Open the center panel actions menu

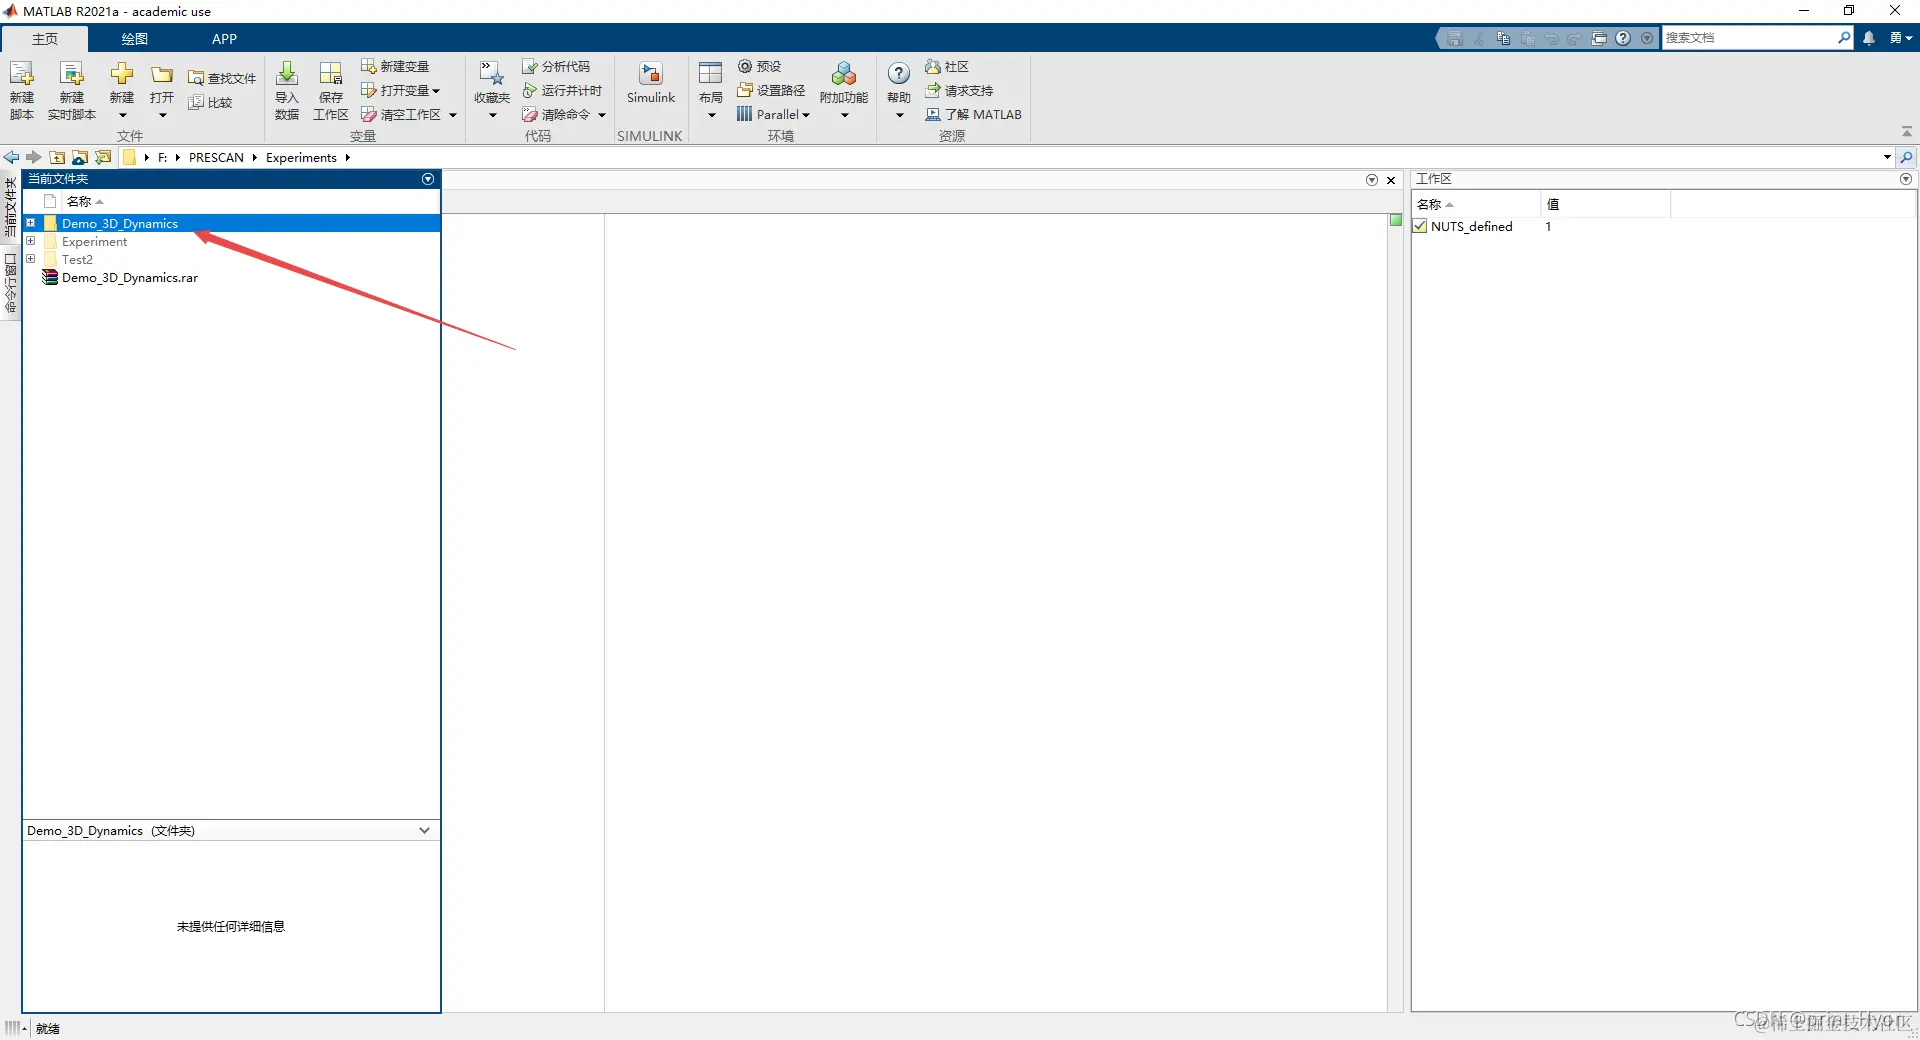1372,180
